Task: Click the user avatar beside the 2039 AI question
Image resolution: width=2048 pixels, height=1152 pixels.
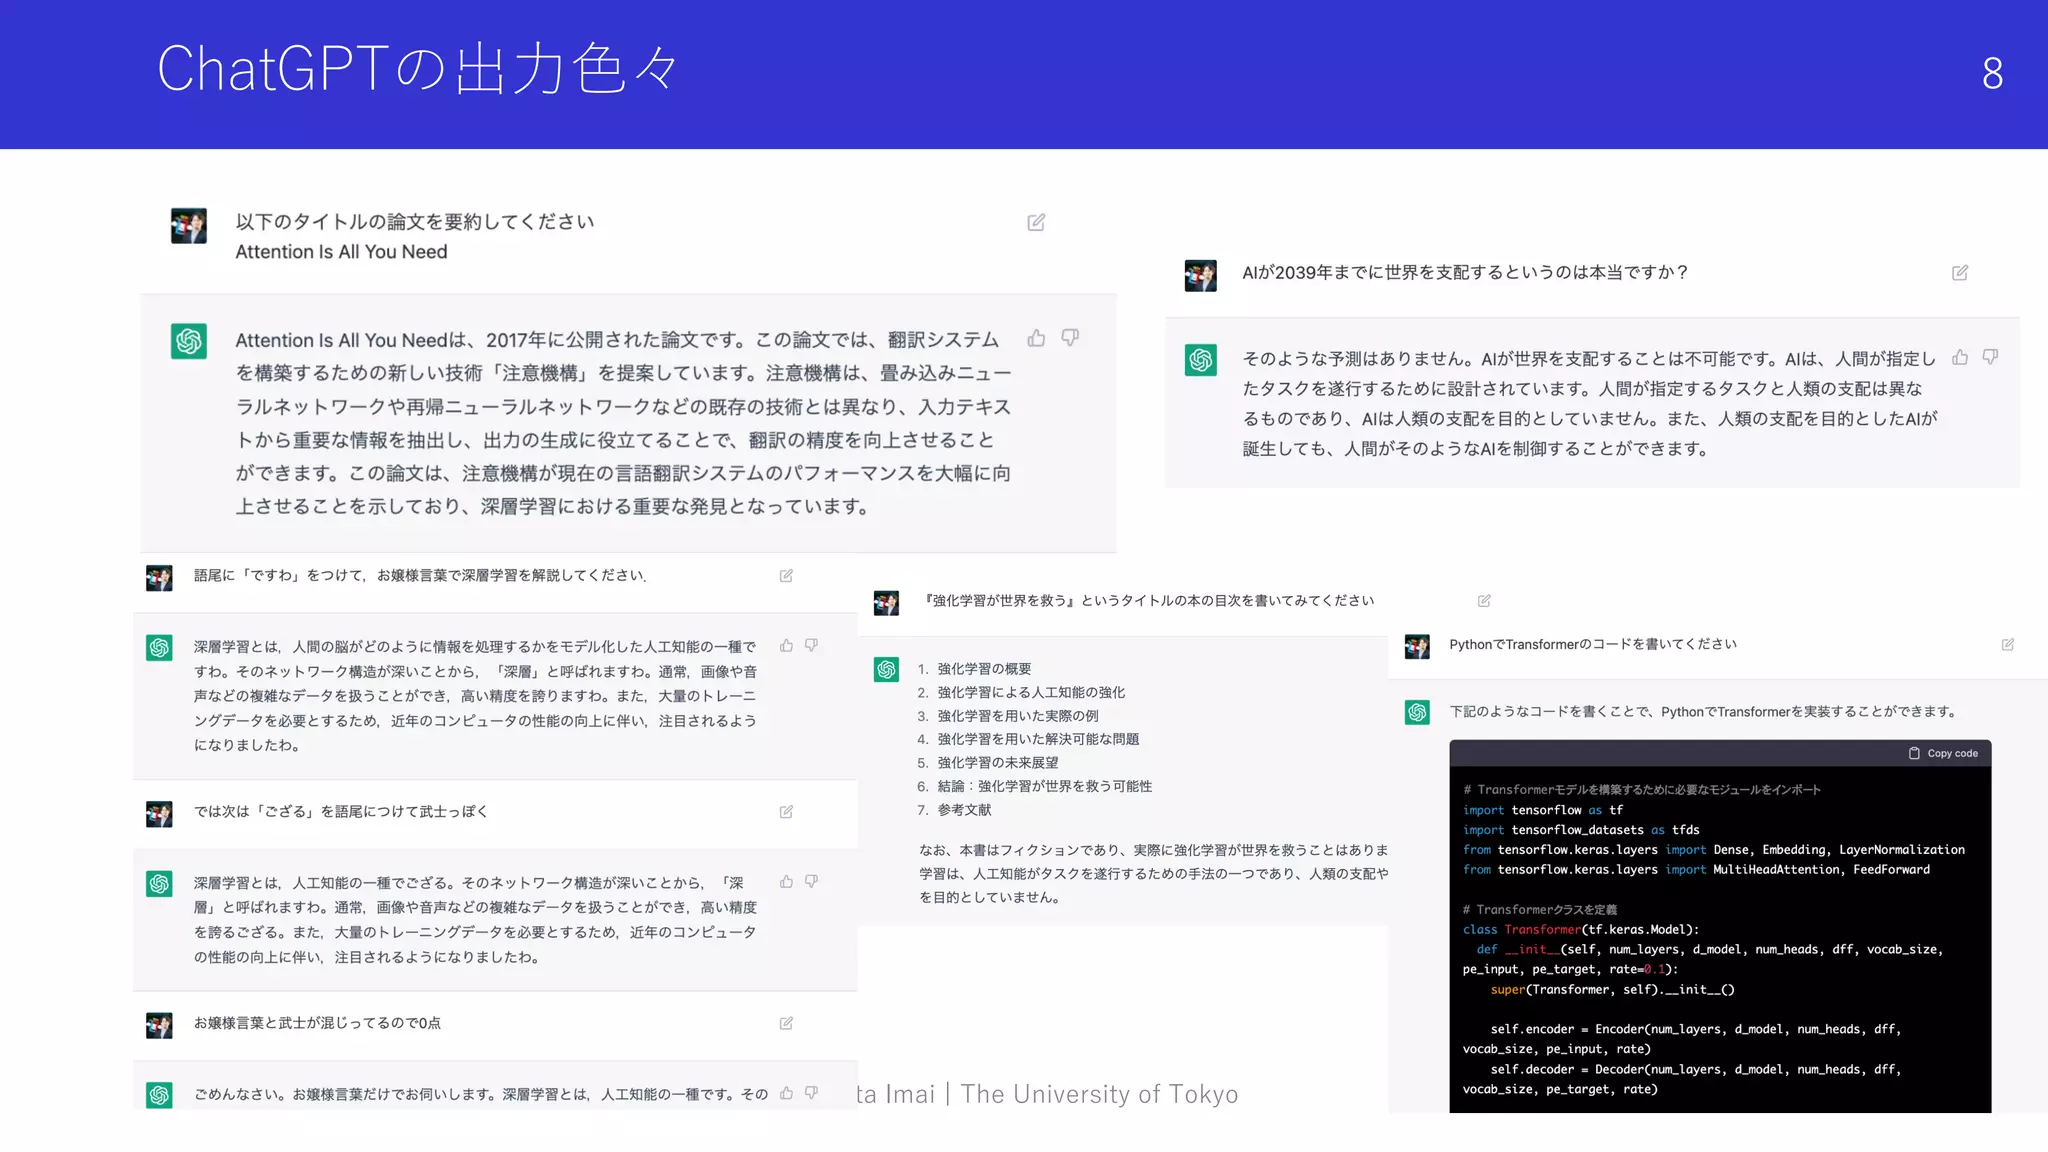Action: coord(1201,276)
